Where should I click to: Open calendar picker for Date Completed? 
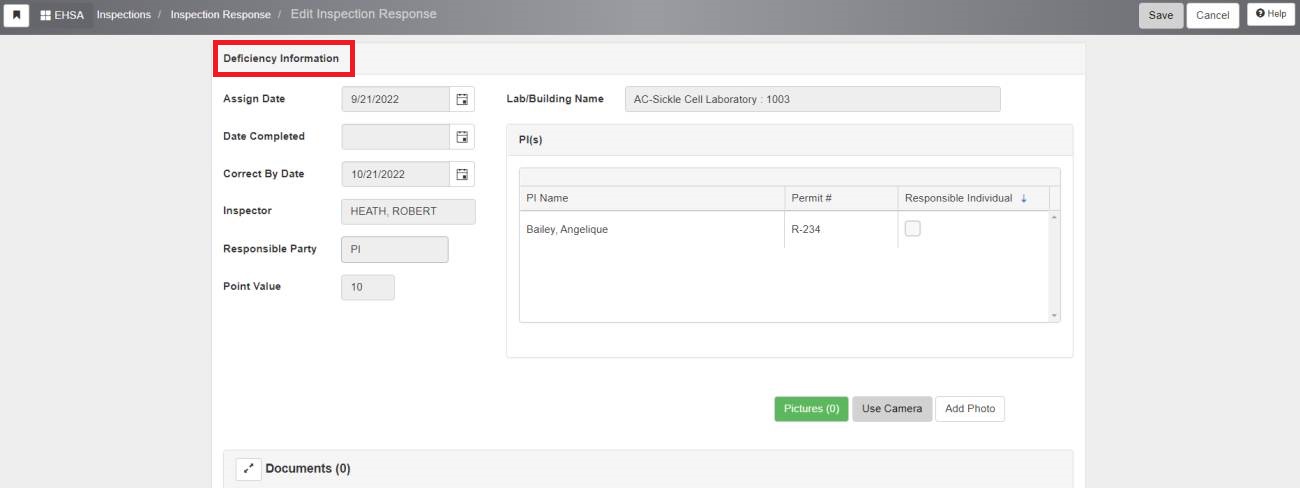462,137
